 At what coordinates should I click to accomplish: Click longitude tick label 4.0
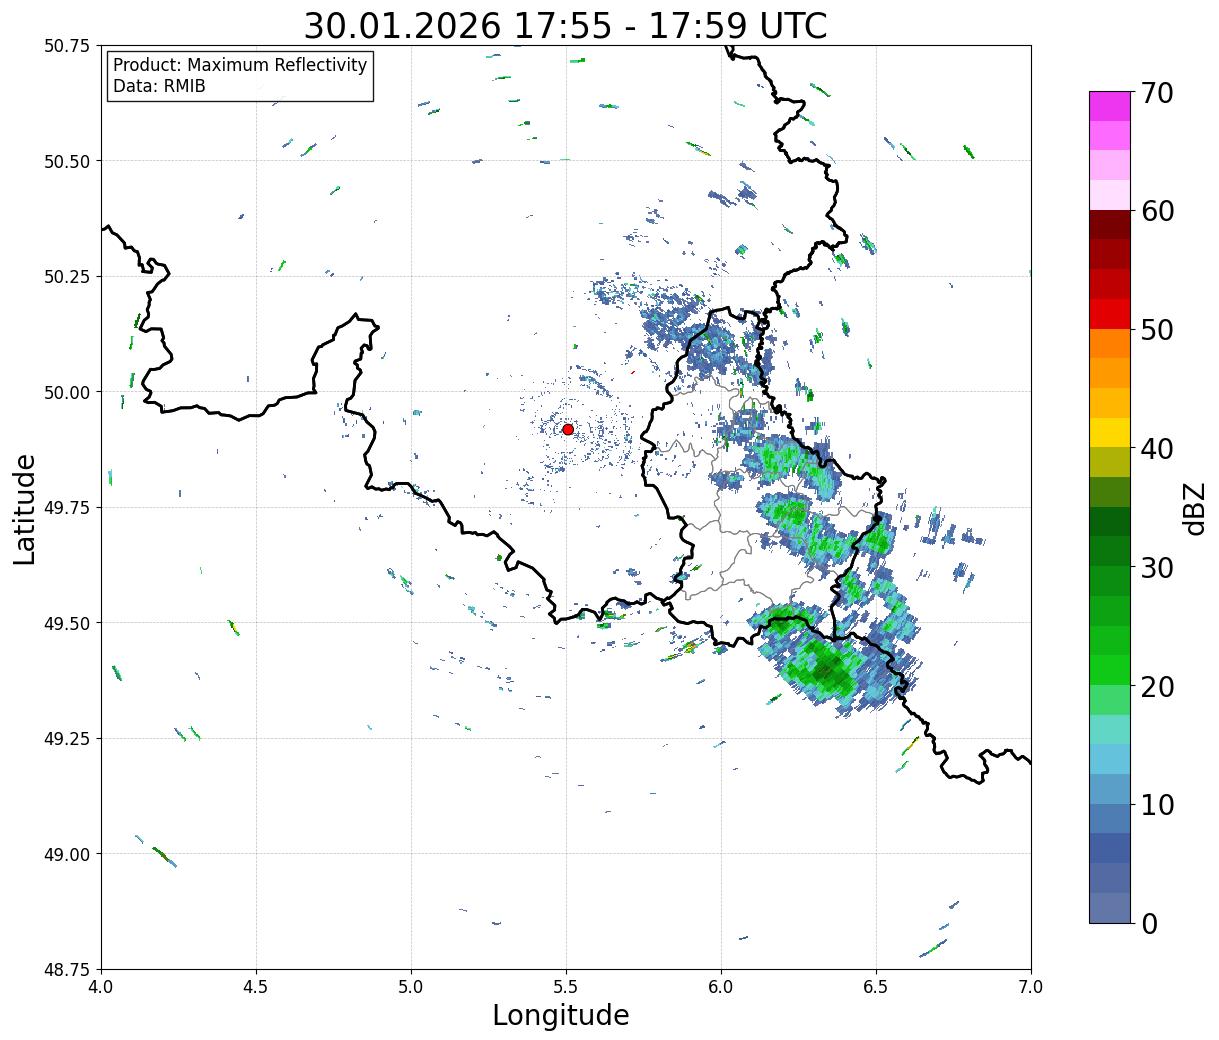point(101,987)
